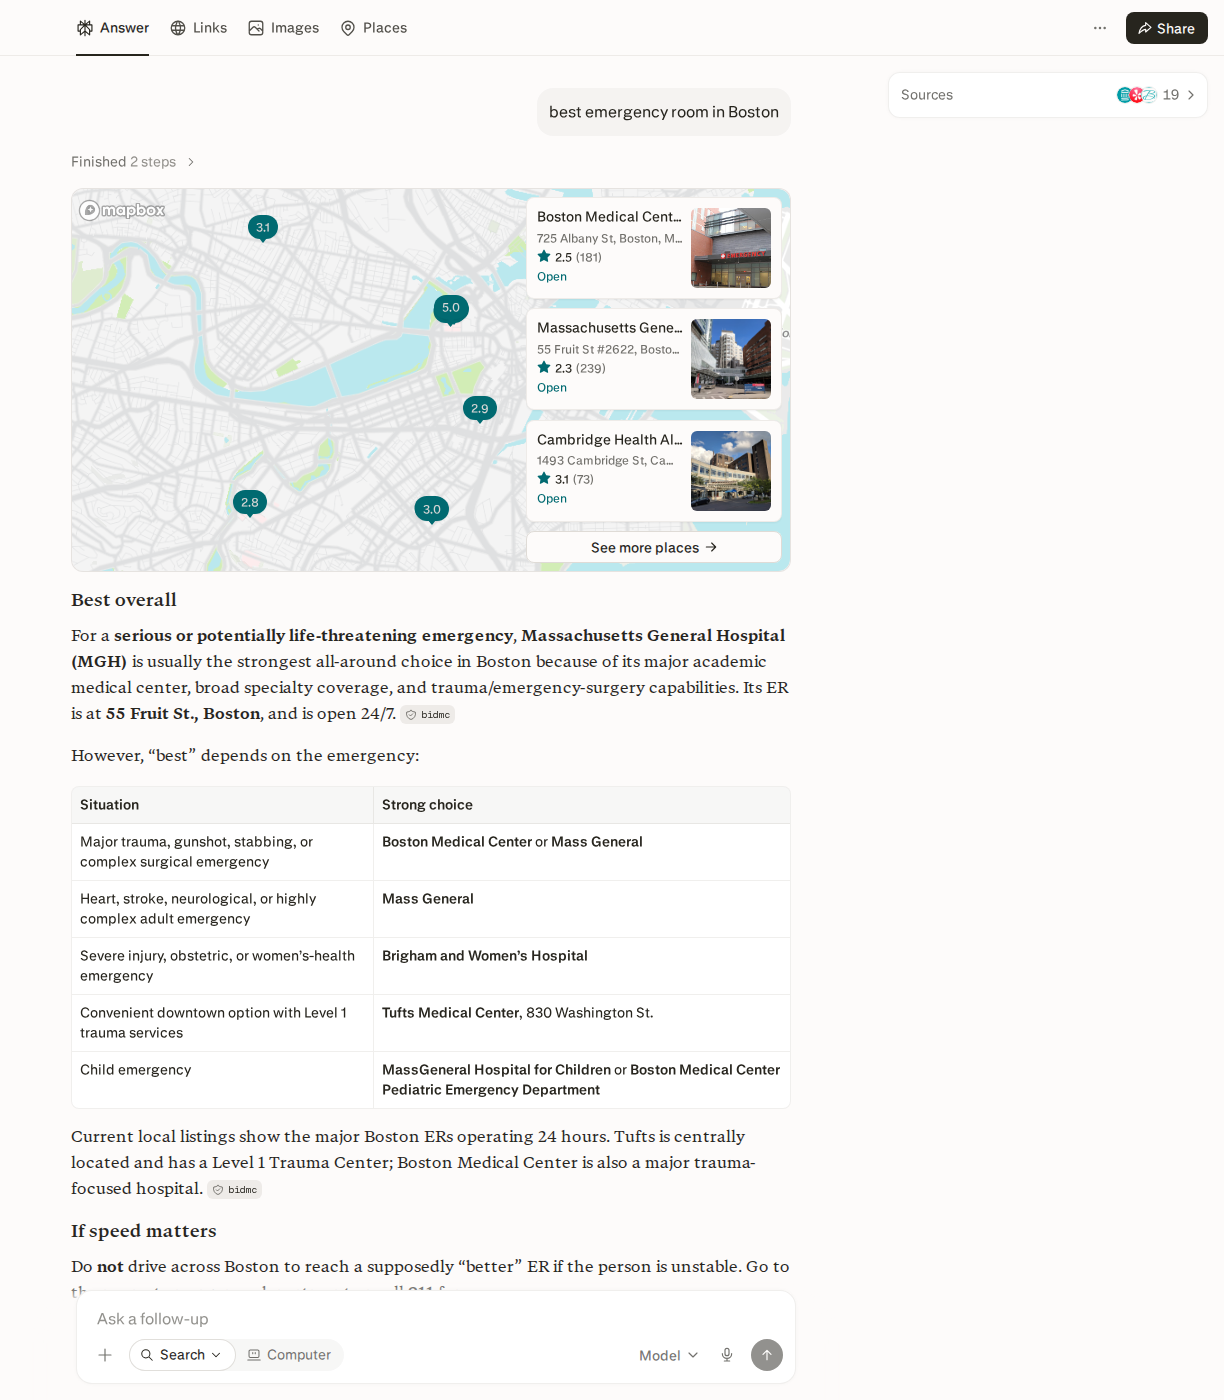
Task: Open the Search mode dropdown
Action: (x=182, y=1355)
